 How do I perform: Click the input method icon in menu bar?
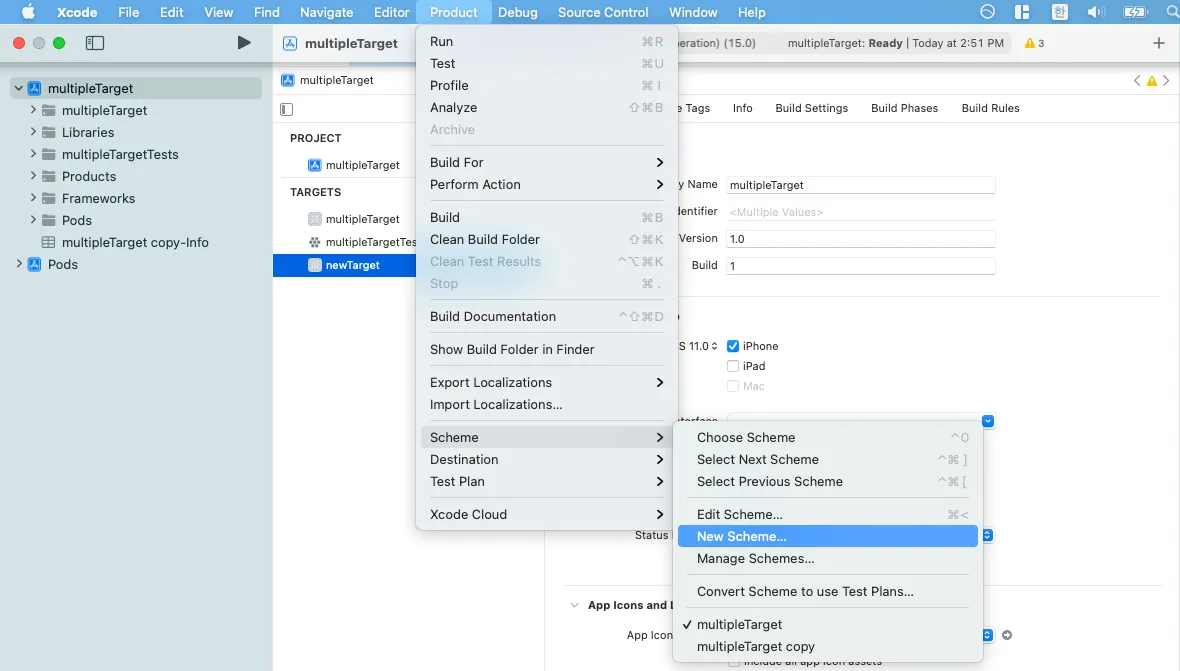(1060, 12)
